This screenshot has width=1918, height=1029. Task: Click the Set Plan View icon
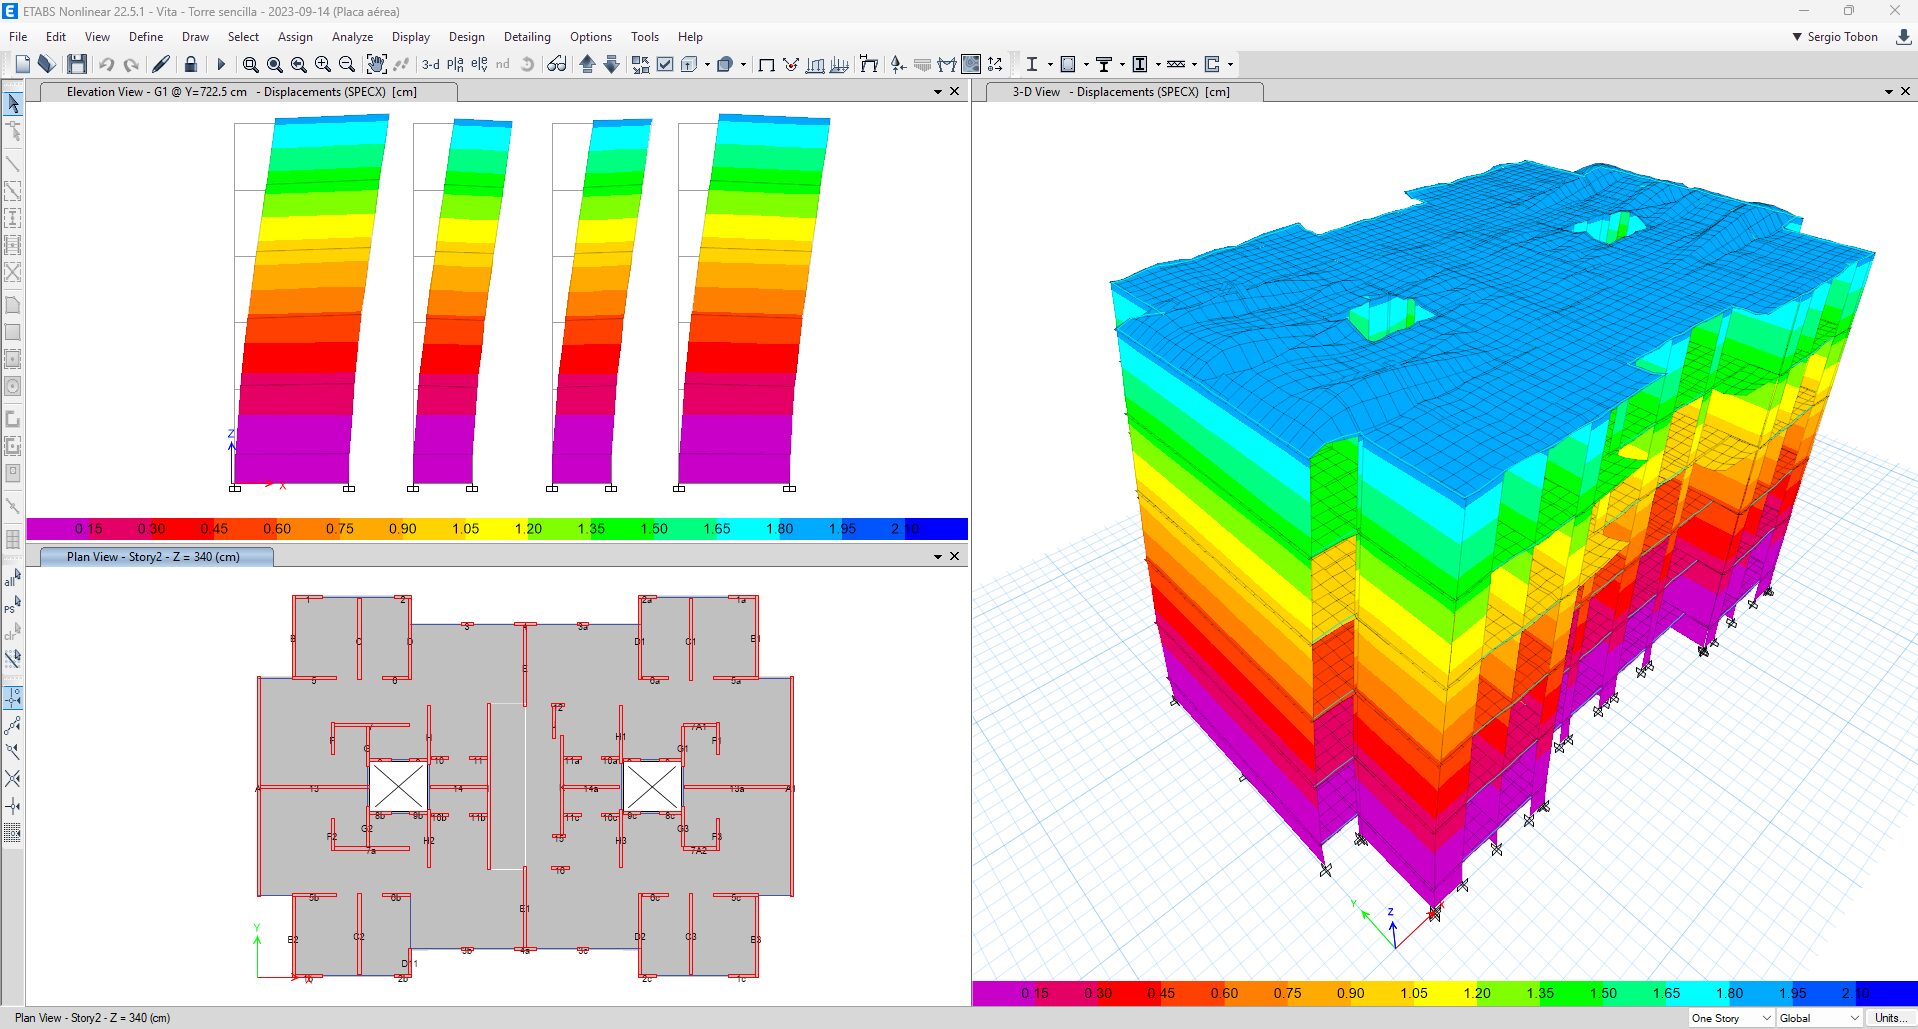455,64
